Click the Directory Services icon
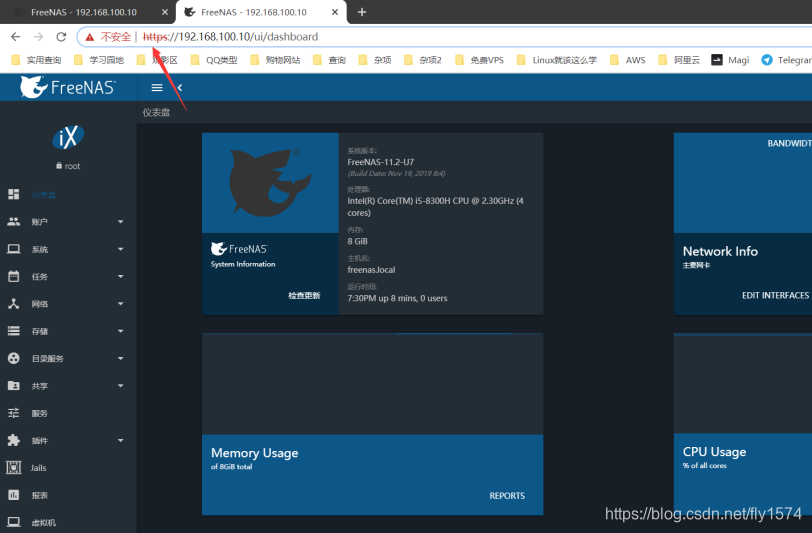 pos(13,358)
